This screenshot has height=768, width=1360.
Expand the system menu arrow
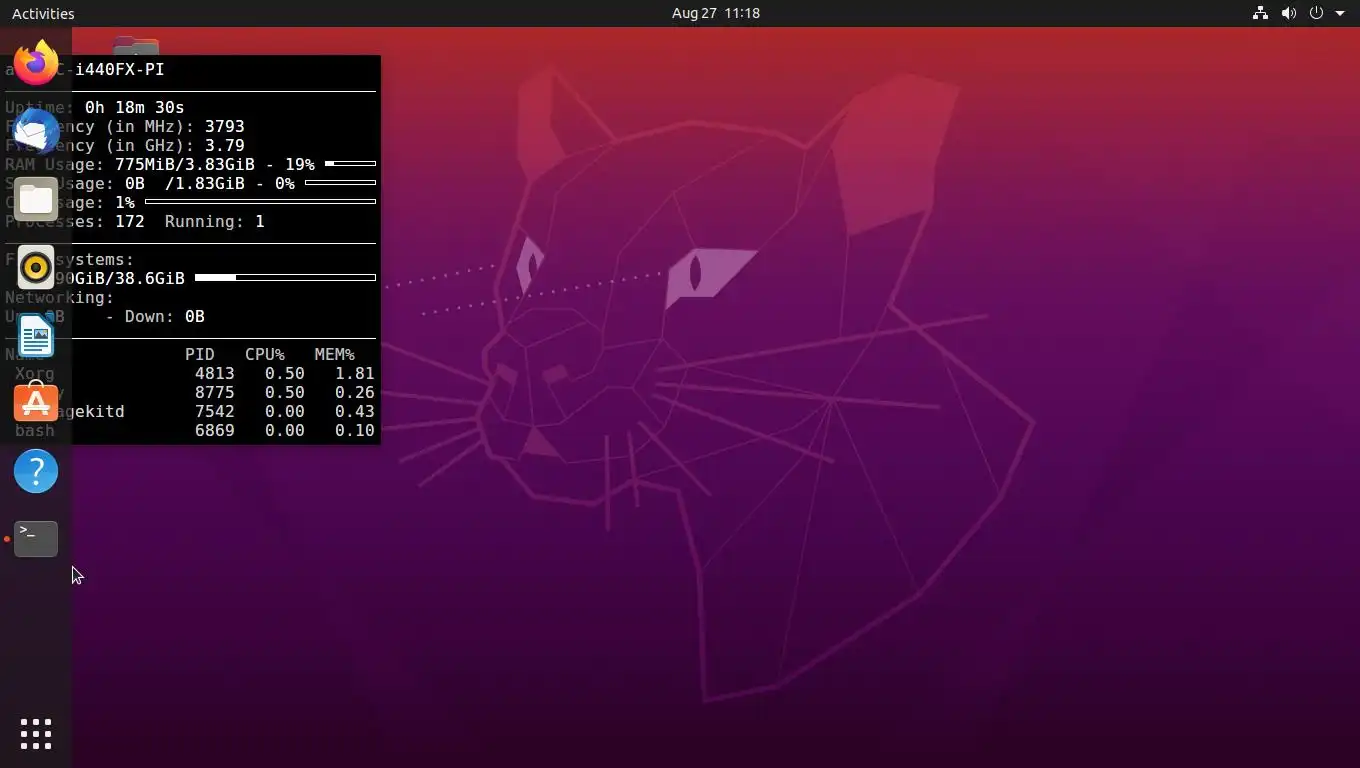1340,13
